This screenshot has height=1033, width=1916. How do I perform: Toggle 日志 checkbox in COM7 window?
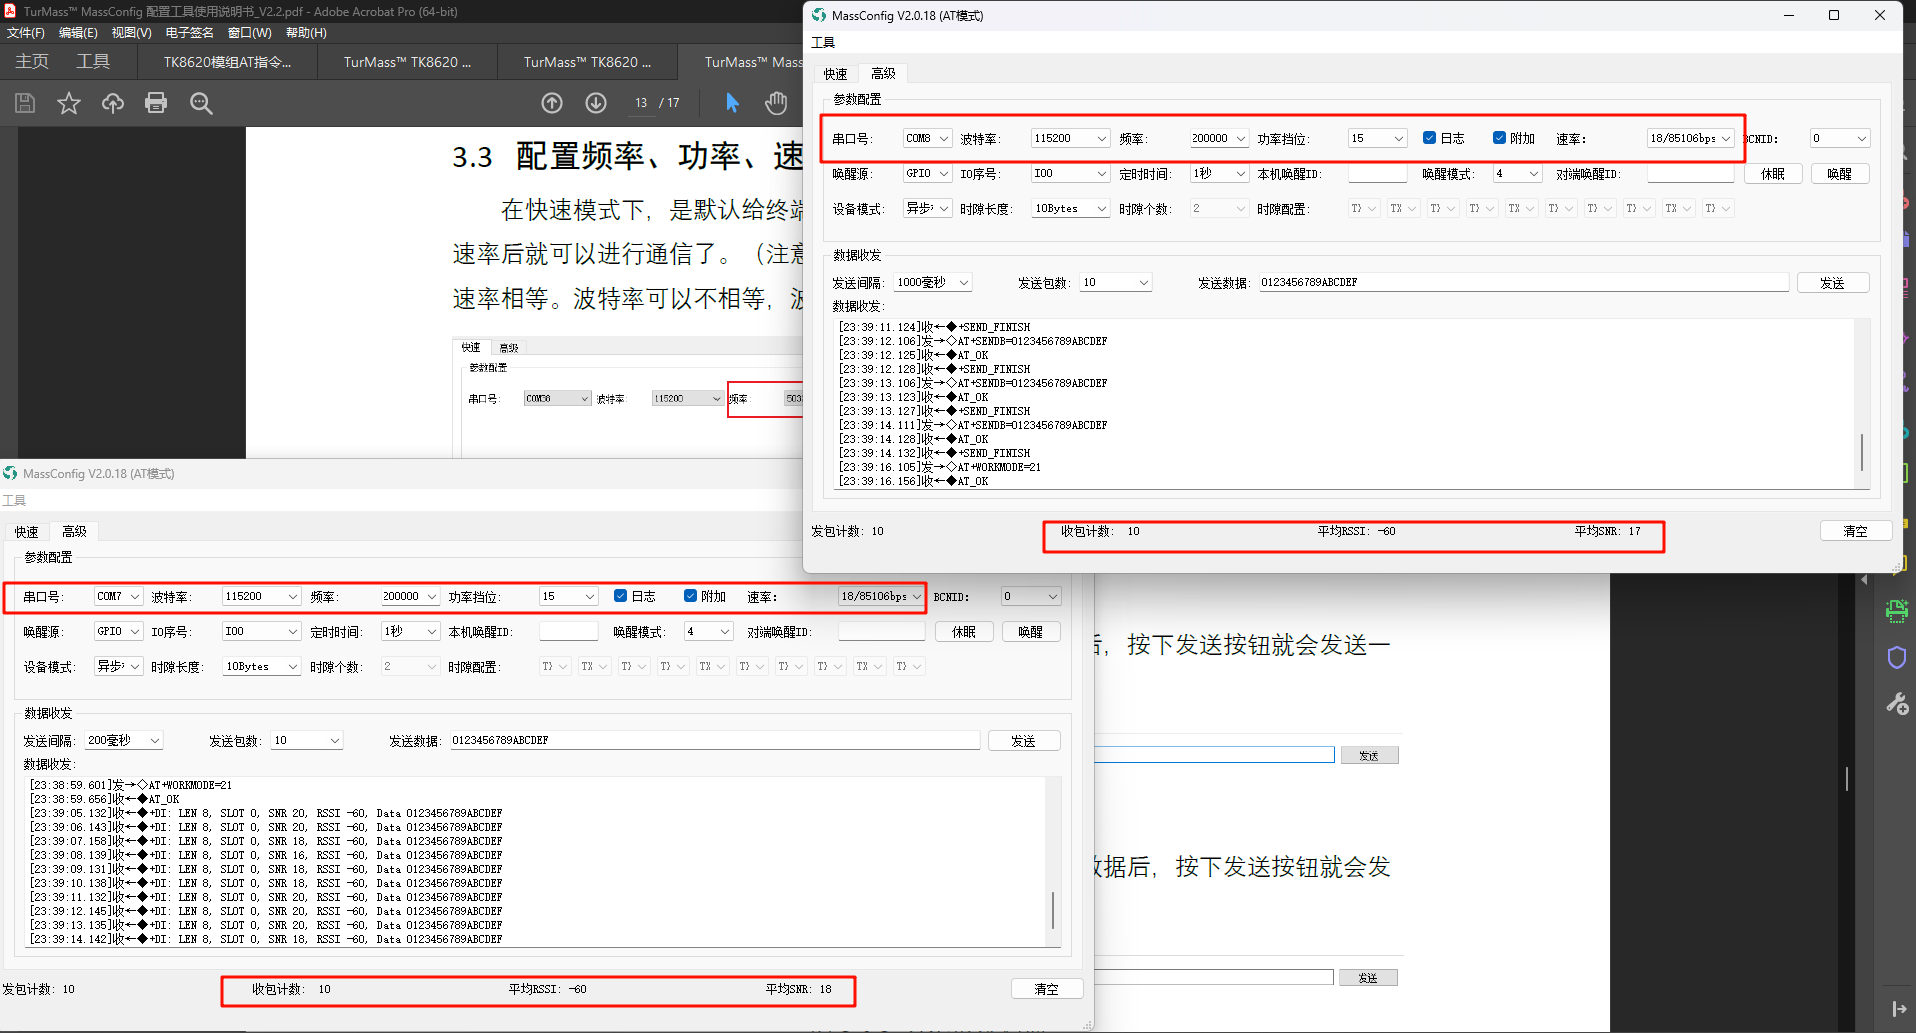[x=621, y=596]
